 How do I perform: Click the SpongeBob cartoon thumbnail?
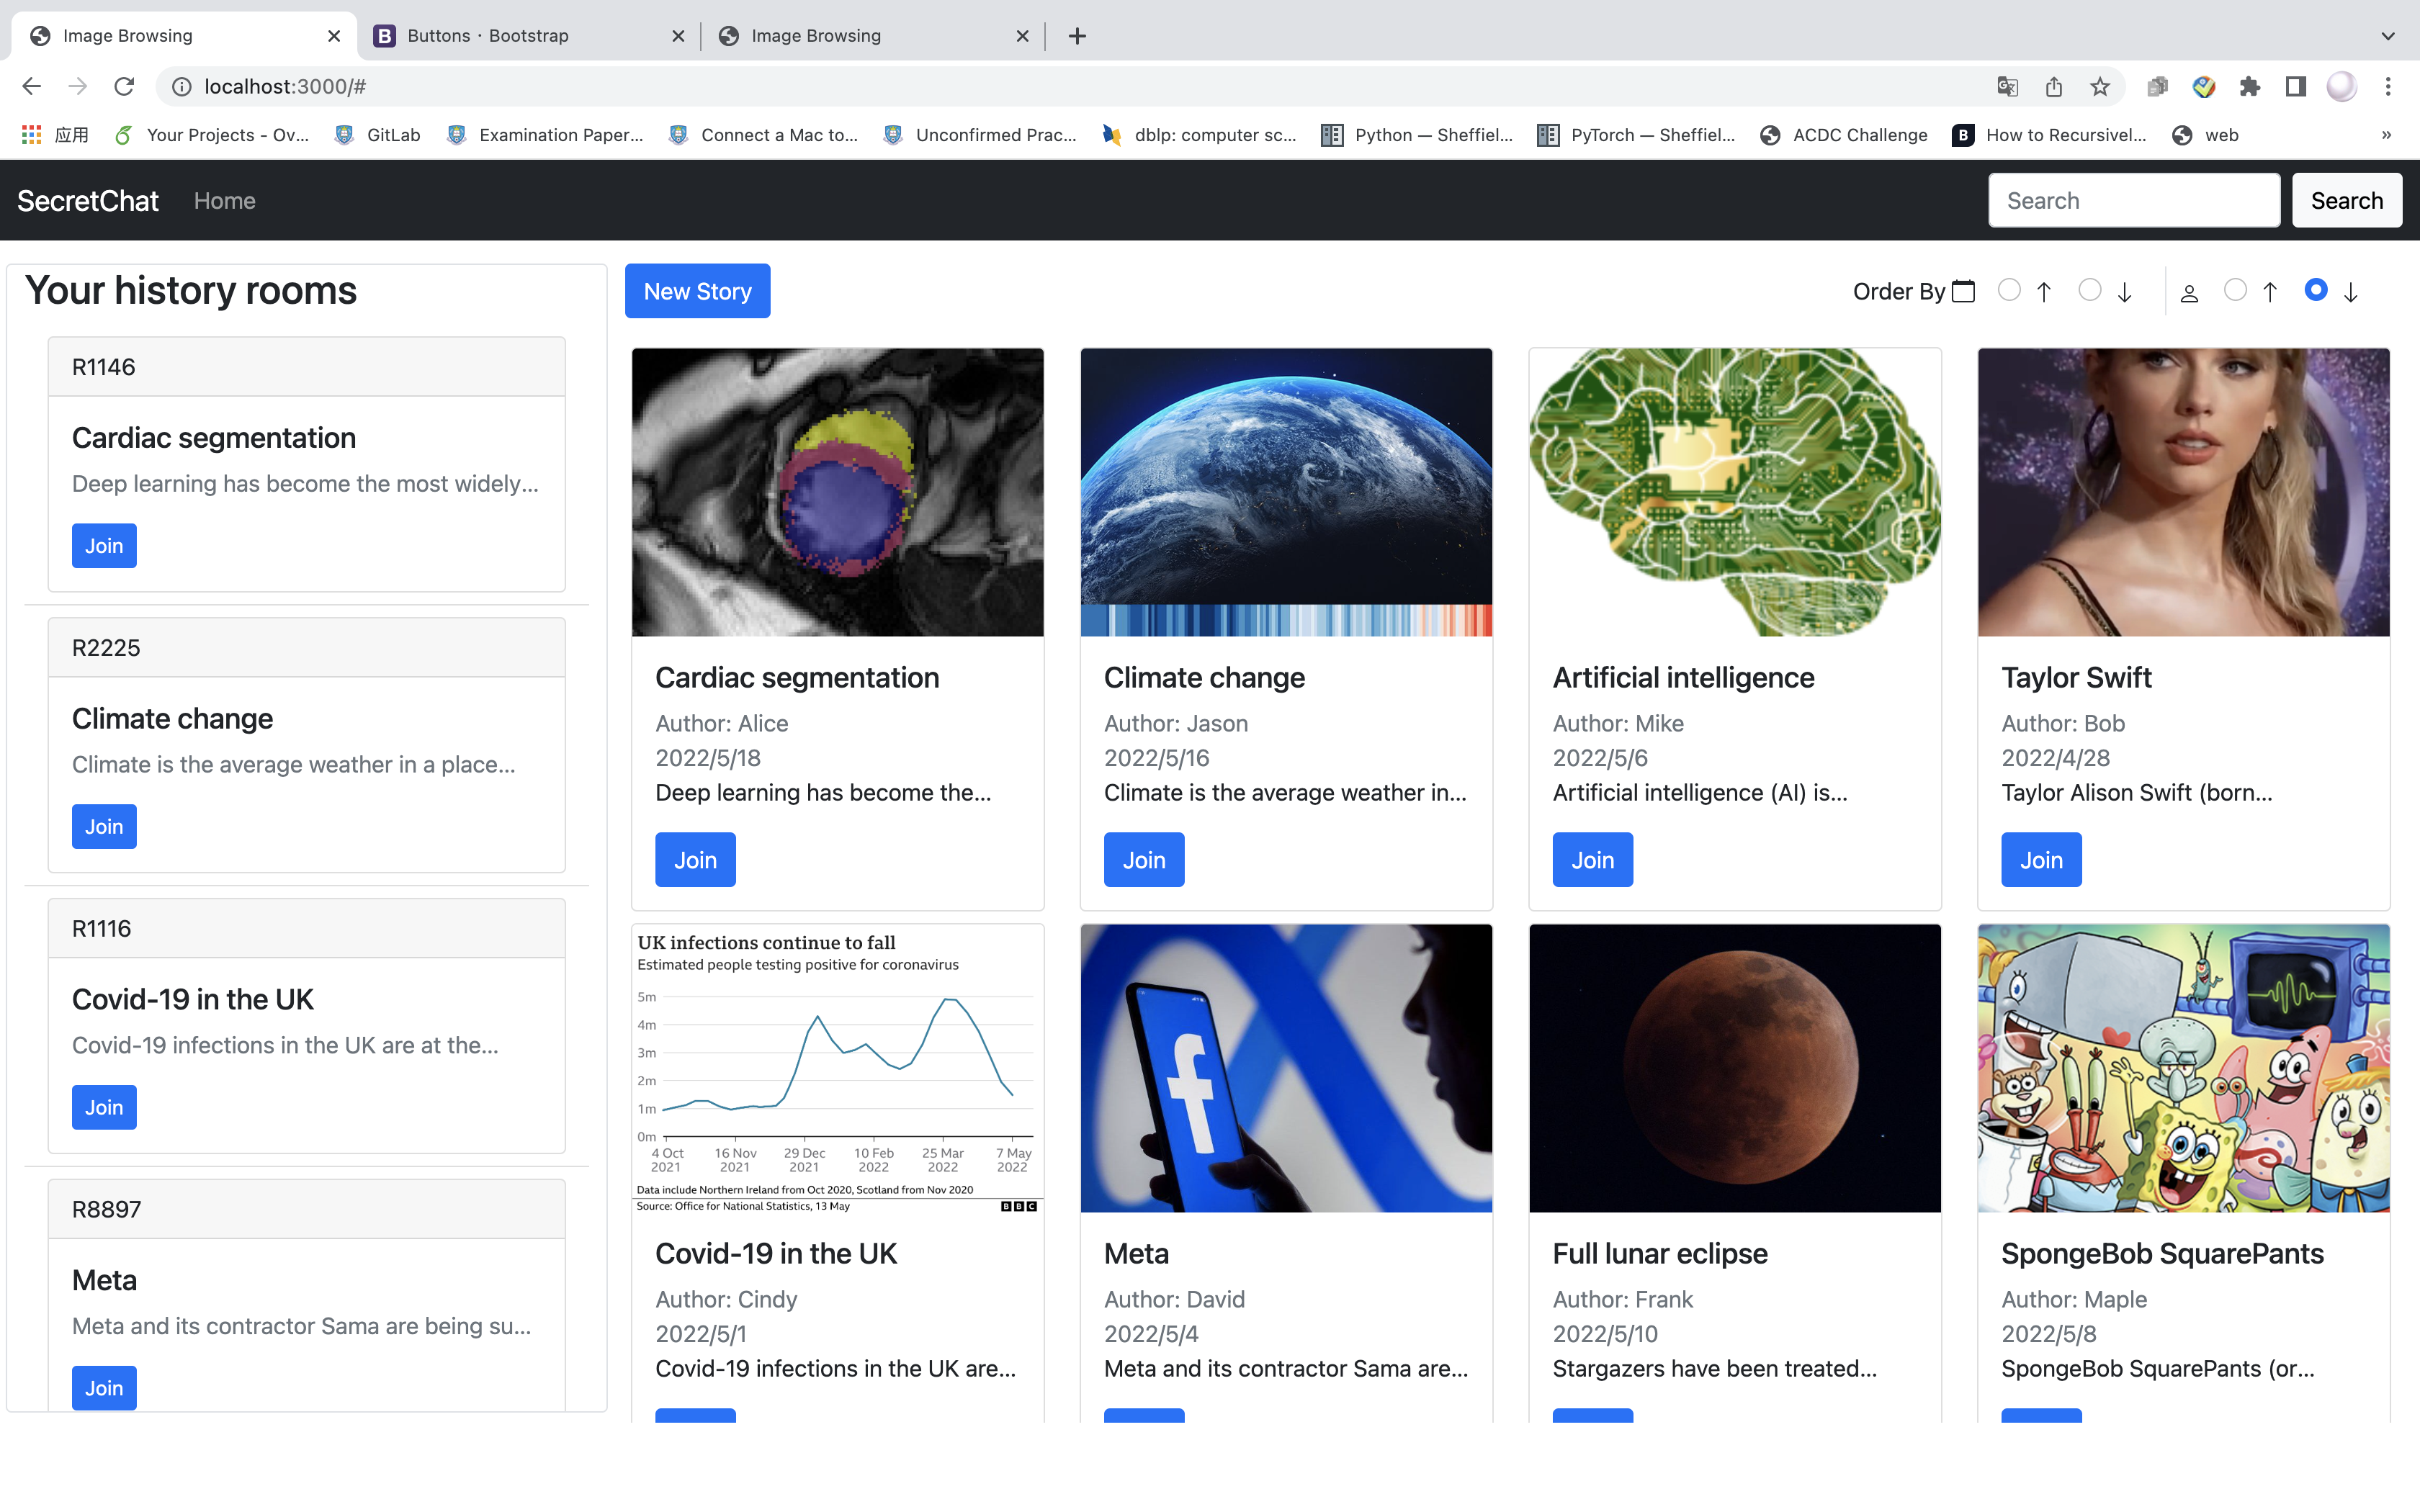pos(2183,1068)
